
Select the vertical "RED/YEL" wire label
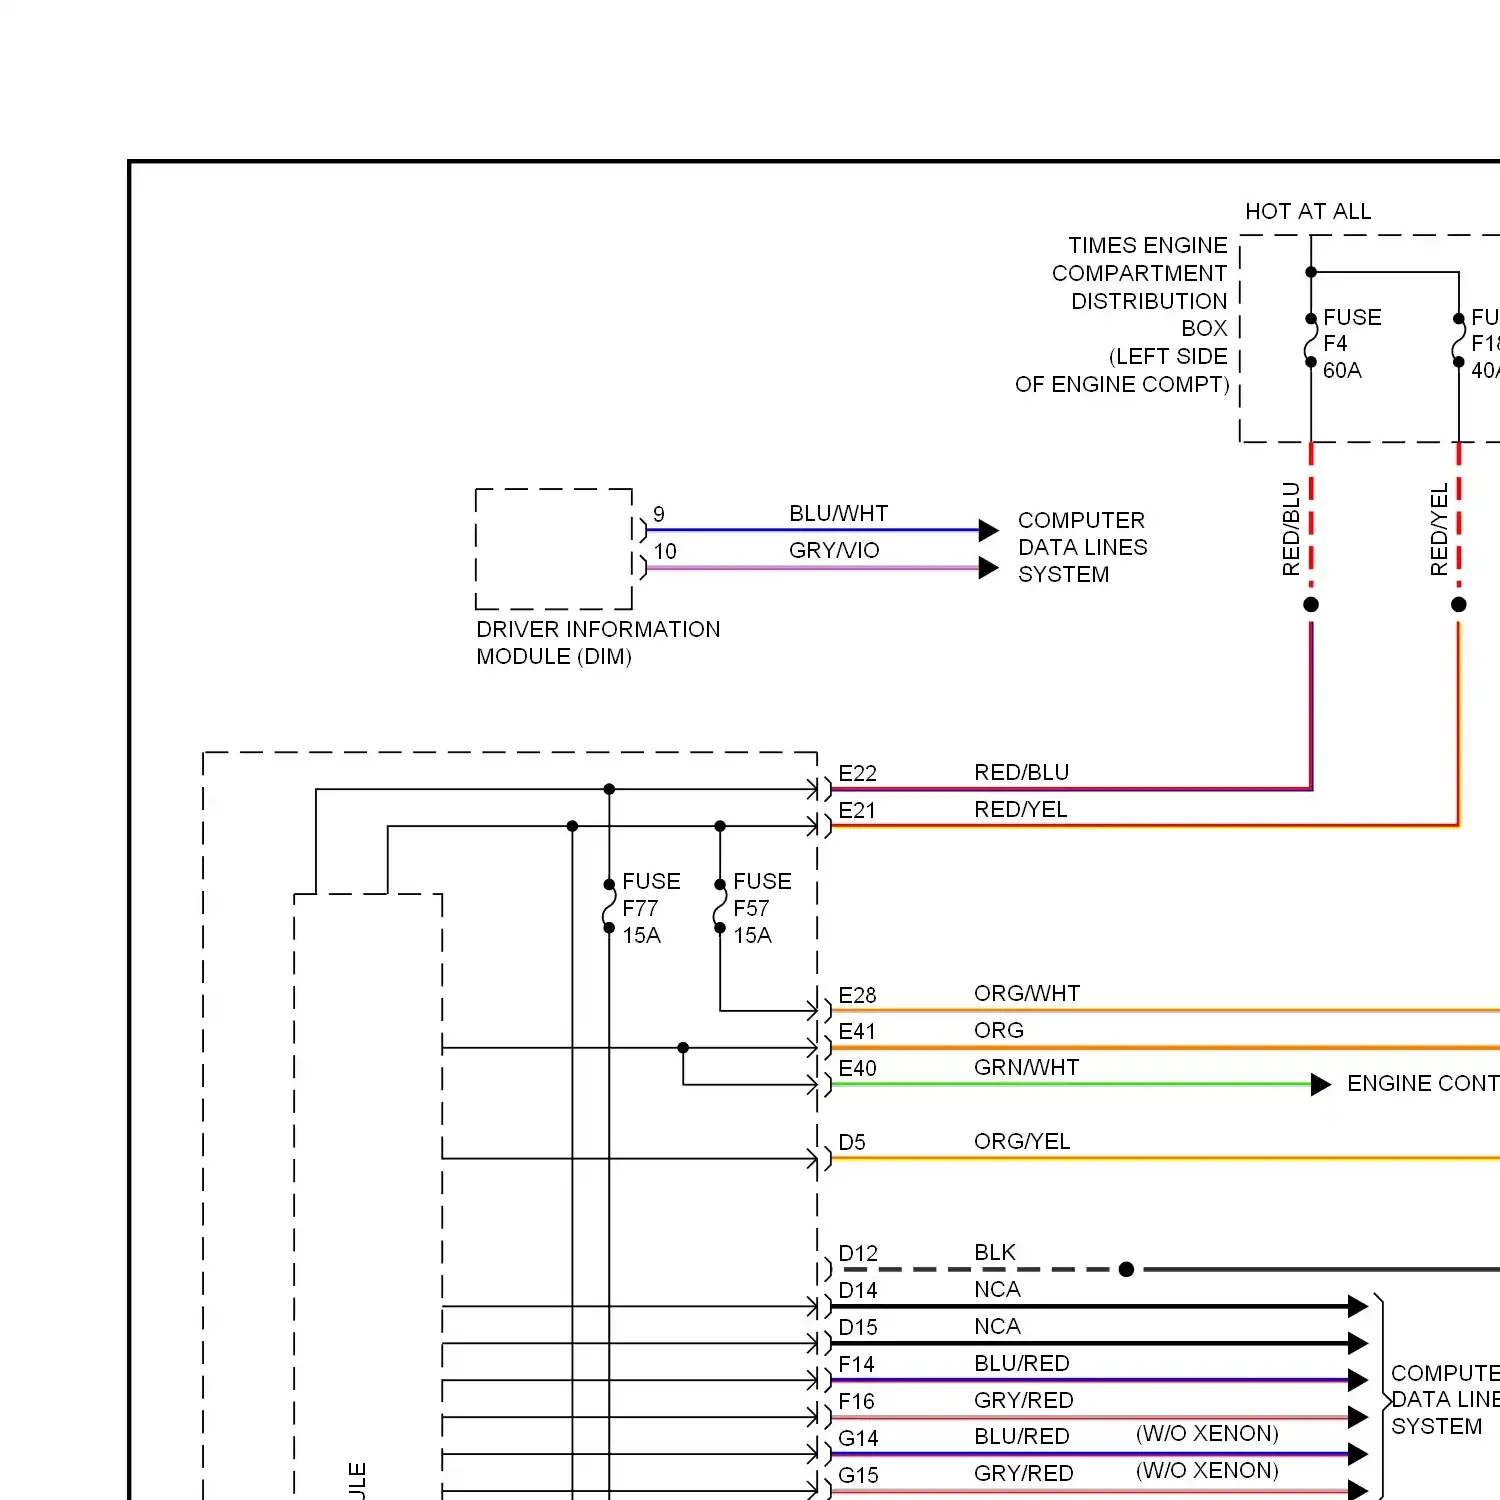coord(1439,530)
